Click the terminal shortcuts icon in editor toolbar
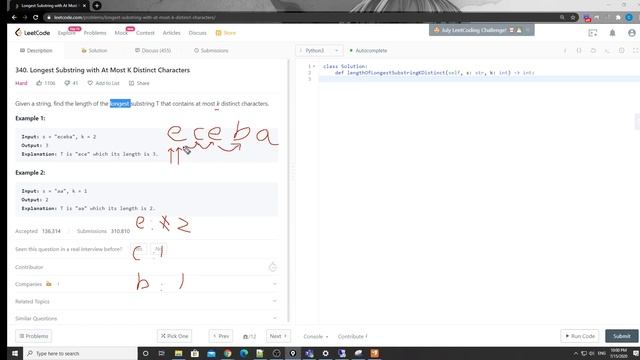Viewport: 640px width, 360px height. click(607, 51)
